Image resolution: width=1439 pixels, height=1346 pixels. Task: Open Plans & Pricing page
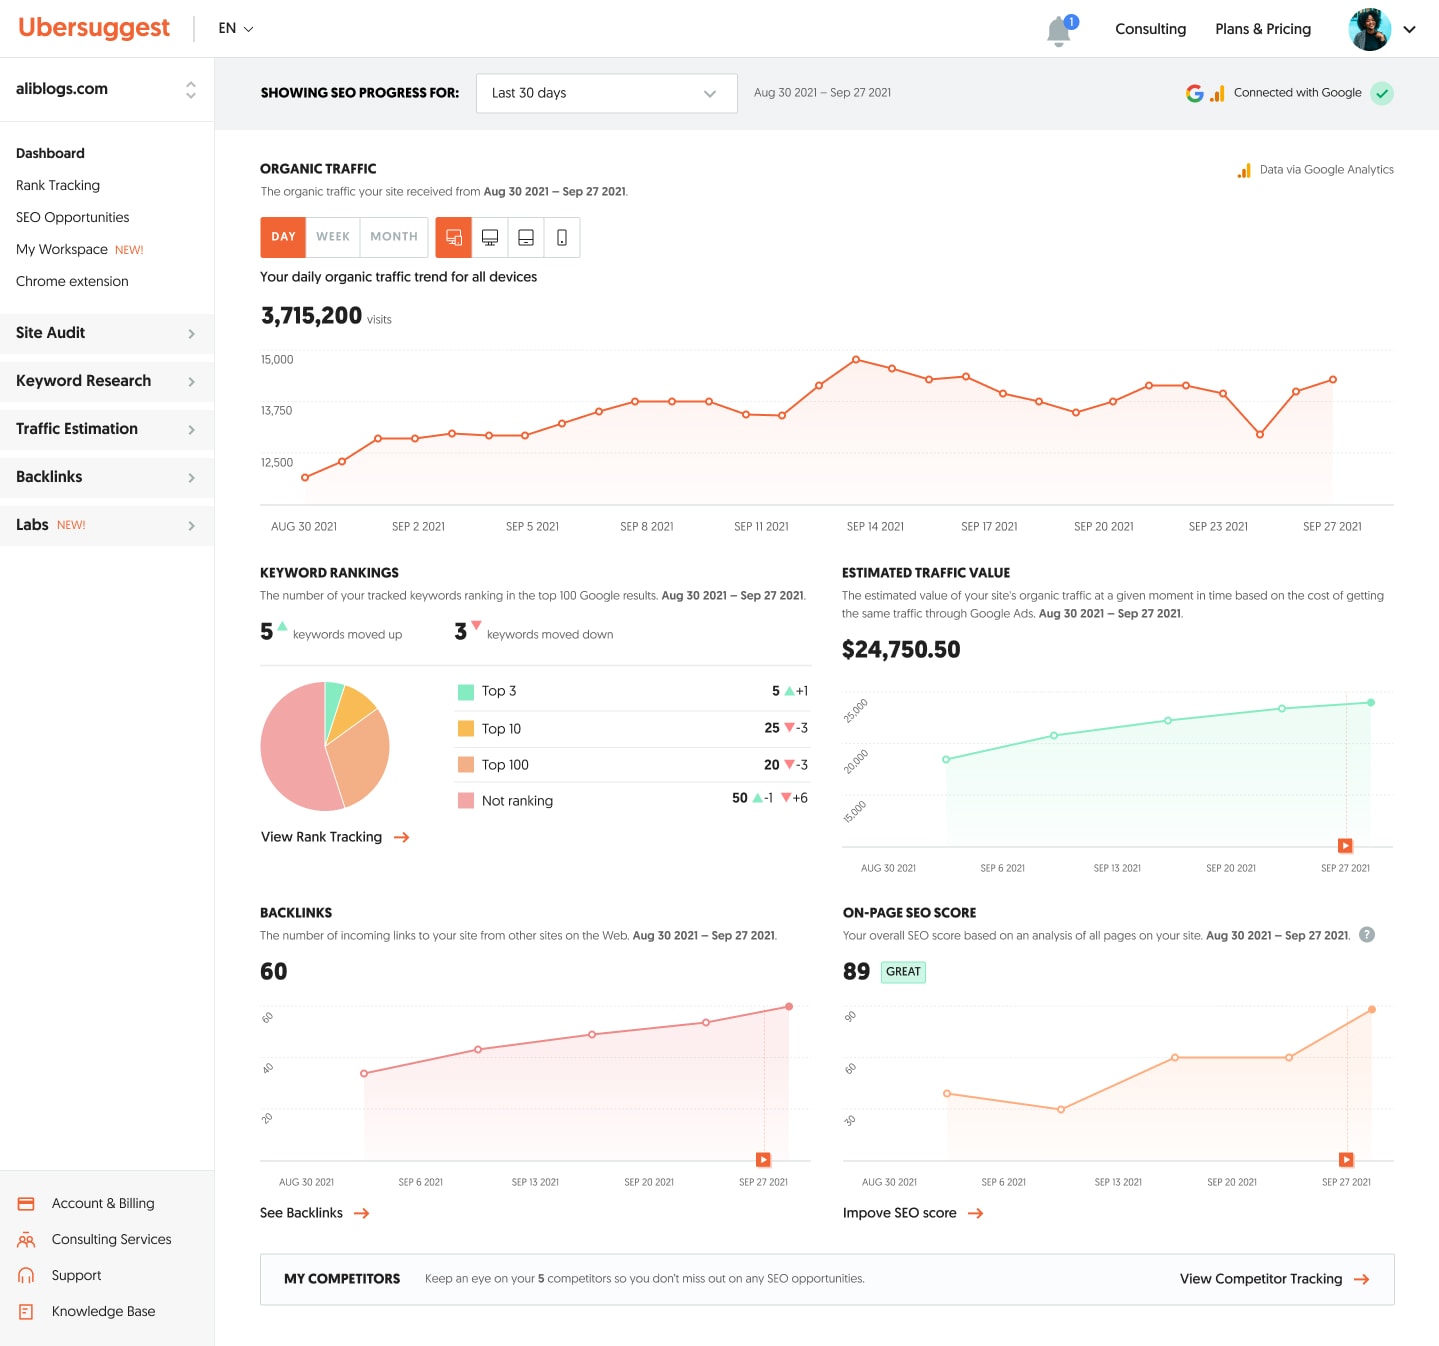(1263, 30)
